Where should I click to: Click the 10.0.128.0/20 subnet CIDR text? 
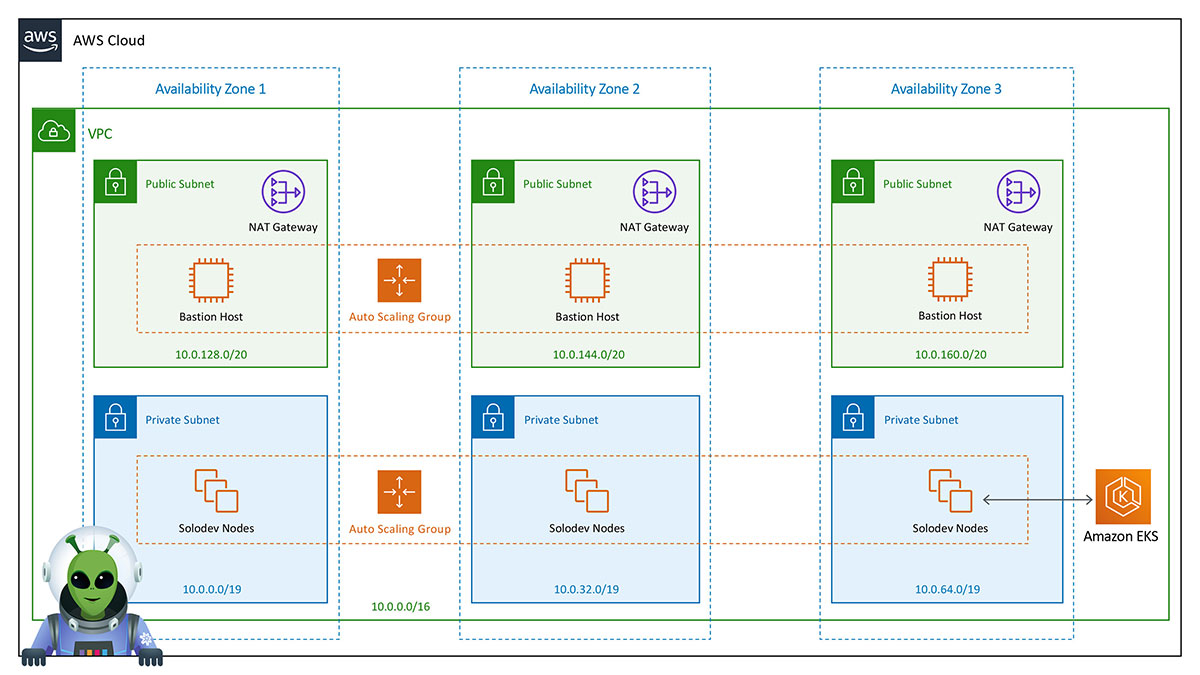pos(211,355)
